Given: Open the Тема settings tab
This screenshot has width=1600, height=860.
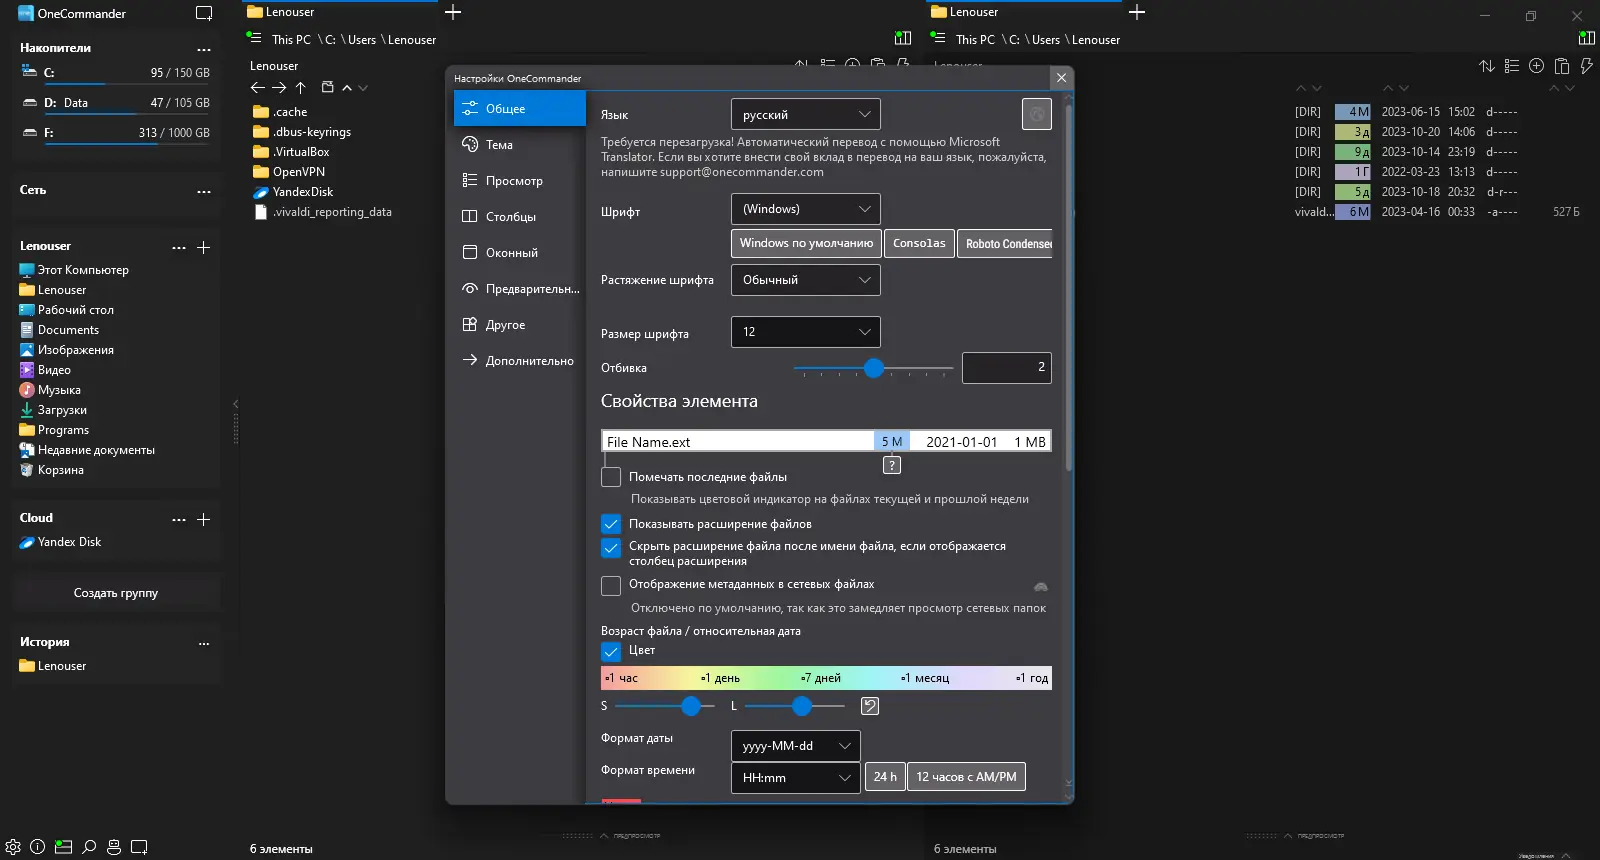Looking at the screenshot, I should click(x=520, y=145).
